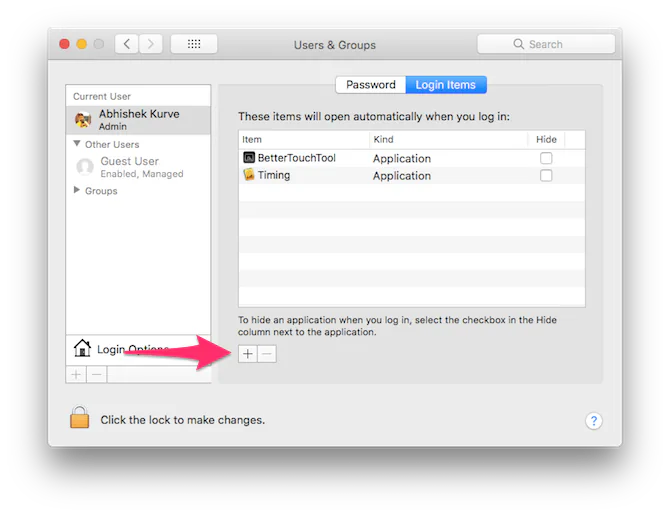Viewport: 670px width, 515px height.
Task: Select Guest User in sidebar
Action: (x=138, y=167)
